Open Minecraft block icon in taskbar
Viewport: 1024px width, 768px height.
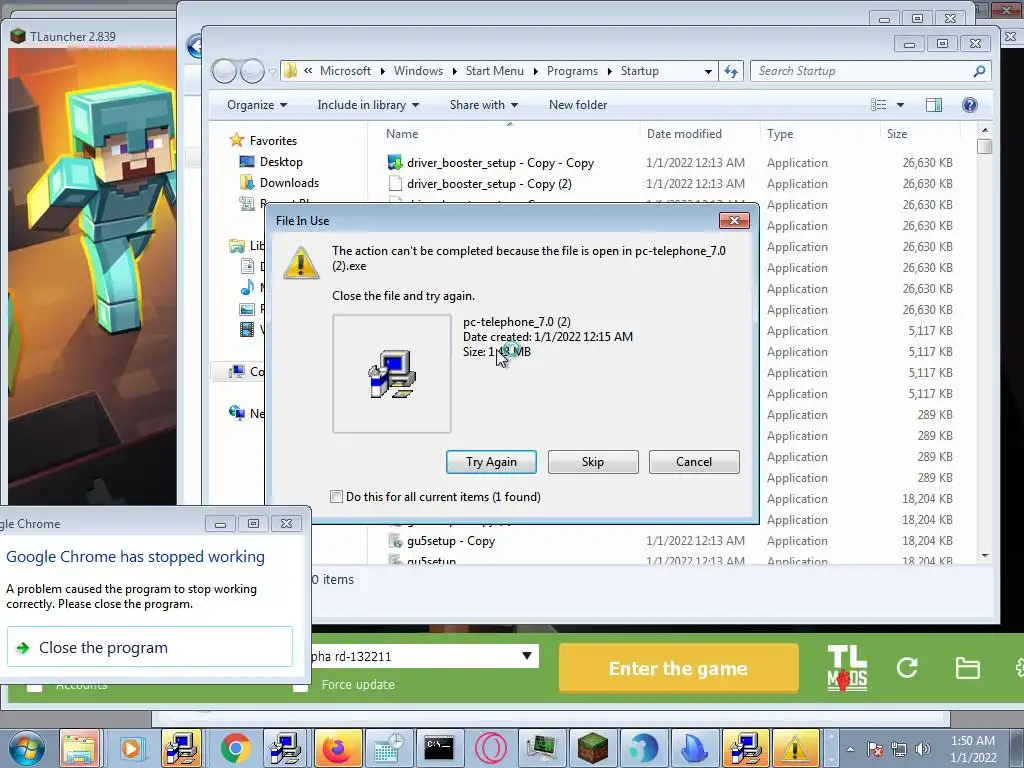click(592, 748)
